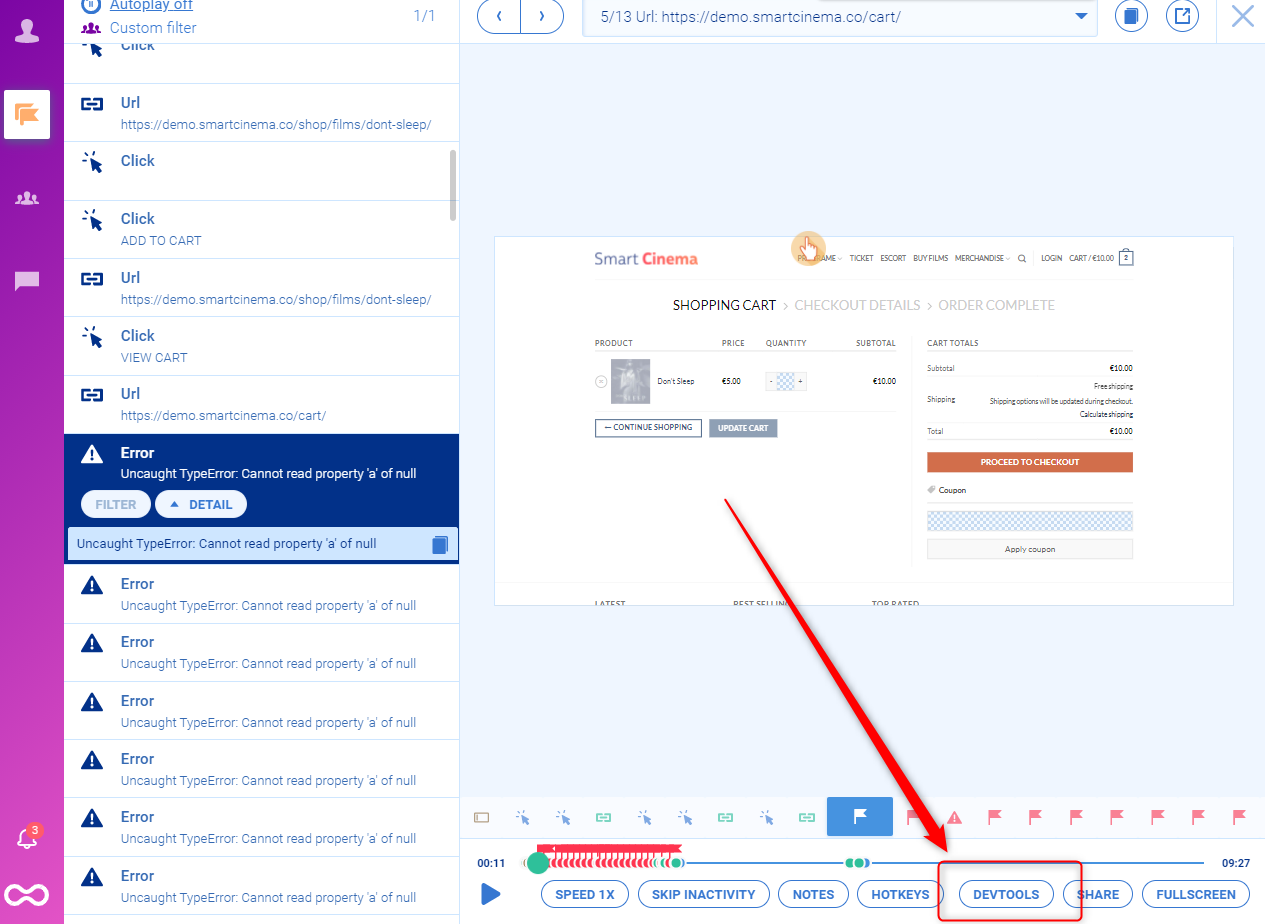Select the recordings icon highlighted in orange
The image size is (1265, 924).
(27, 114)
